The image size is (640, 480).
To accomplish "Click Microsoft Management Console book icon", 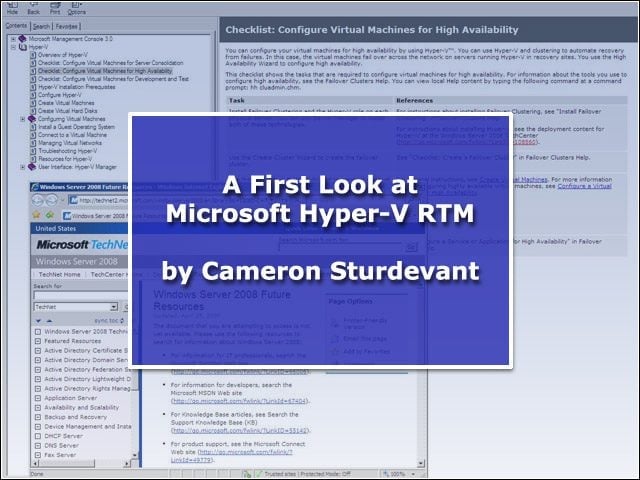I will [22, 39].
